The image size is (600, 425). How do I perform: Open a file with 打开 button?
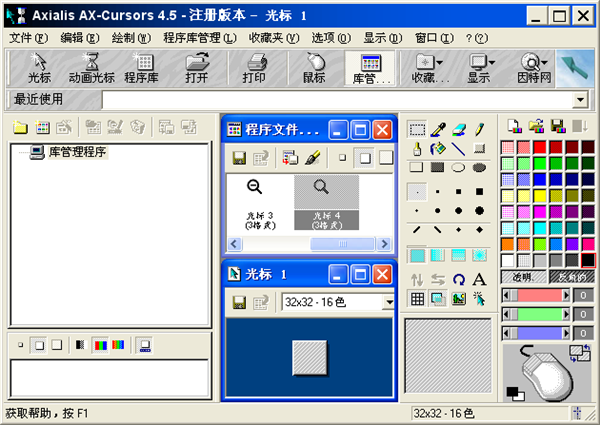[x=197, y=68]
